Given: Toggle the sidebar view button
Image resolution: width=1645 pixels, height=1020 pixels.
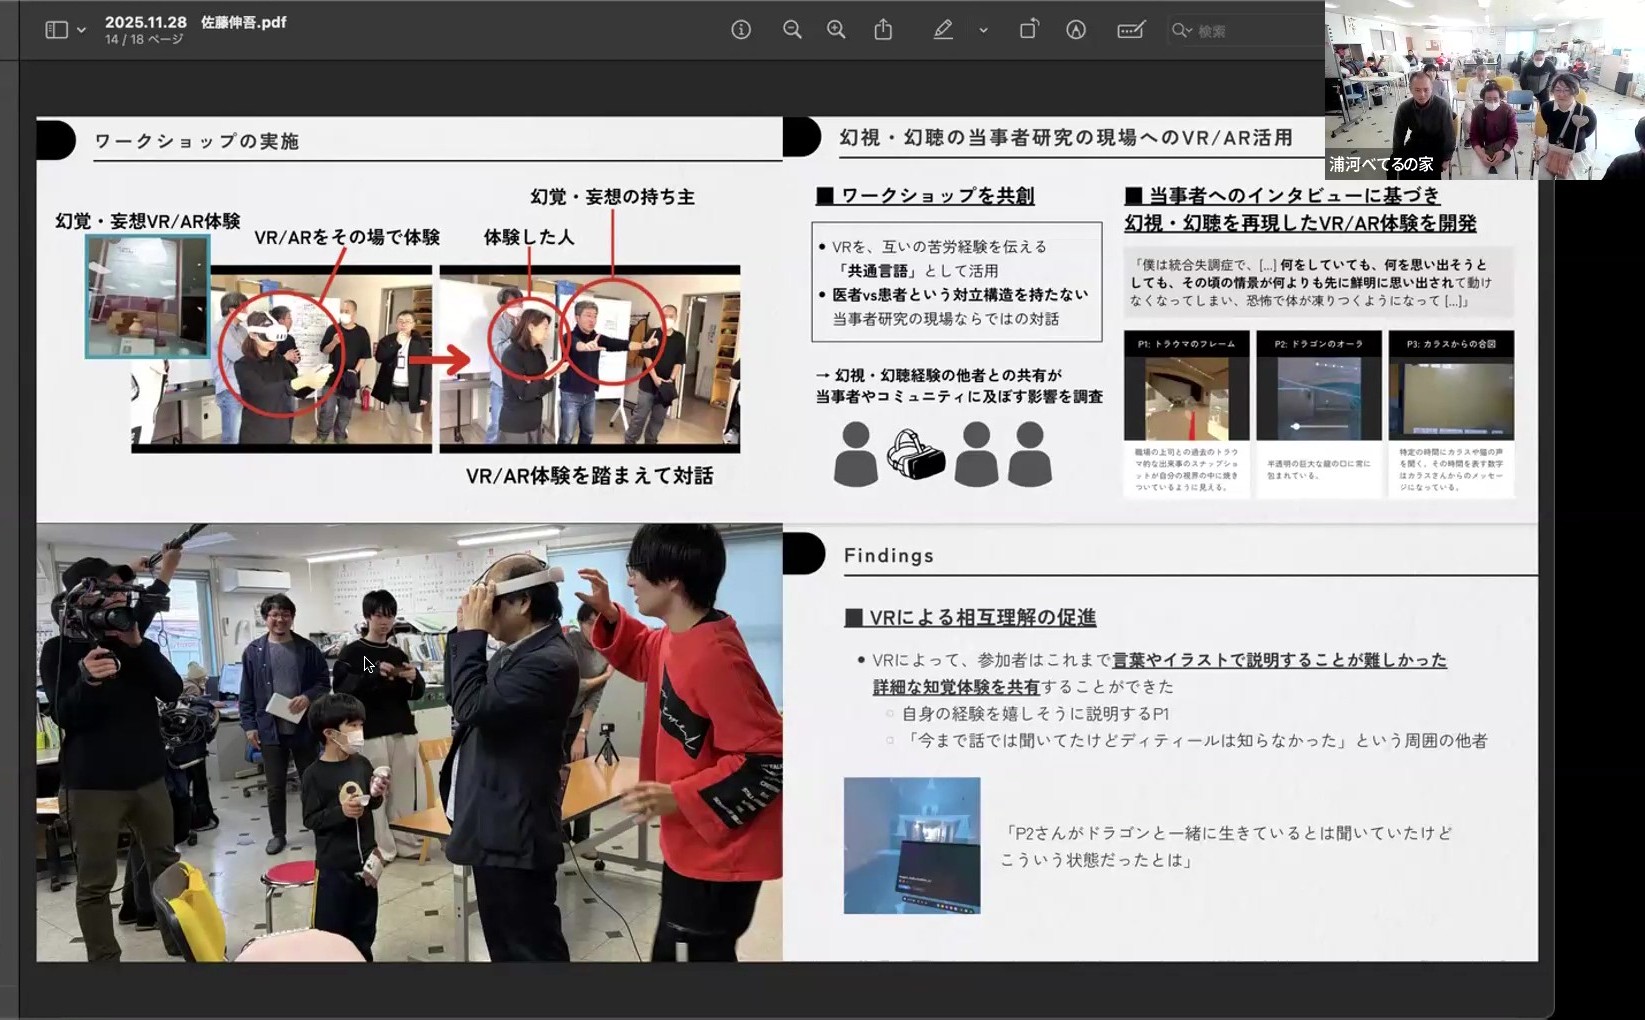Looking at the screenshot, I should pos(56,30).
